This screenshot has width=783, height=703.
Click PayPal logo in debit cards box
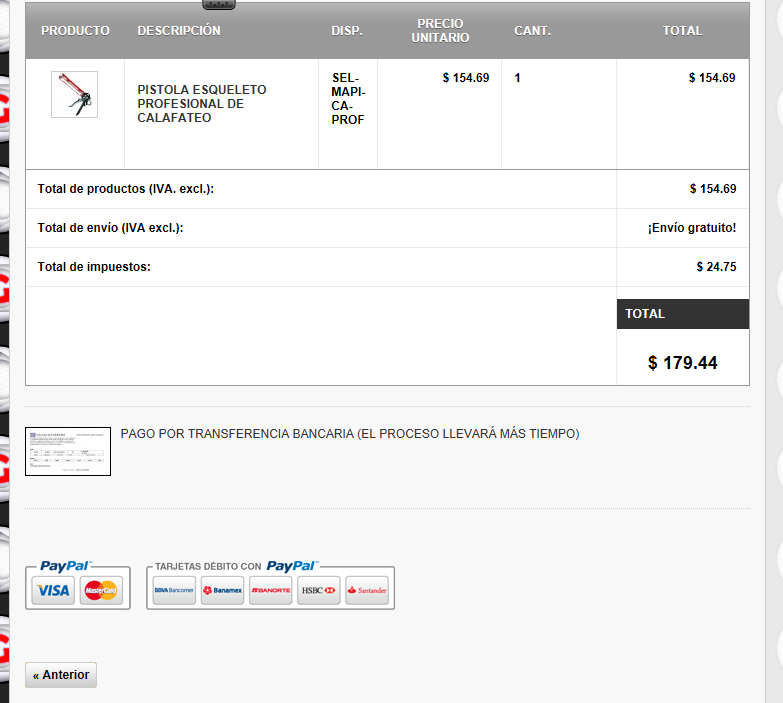pyautogui.click(x=292, y=566)
